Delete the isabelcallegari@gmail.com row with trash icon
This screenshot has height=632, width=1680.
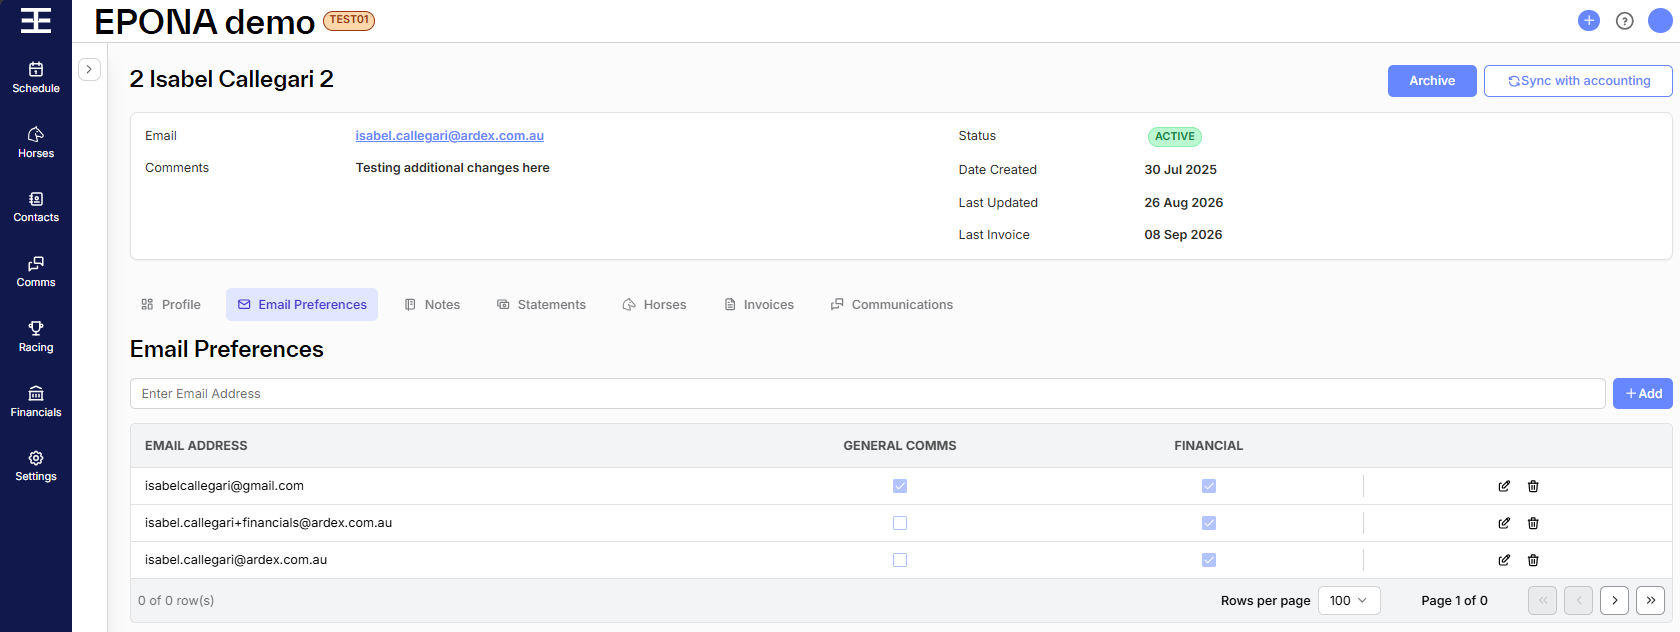(x=1533, y=486)
